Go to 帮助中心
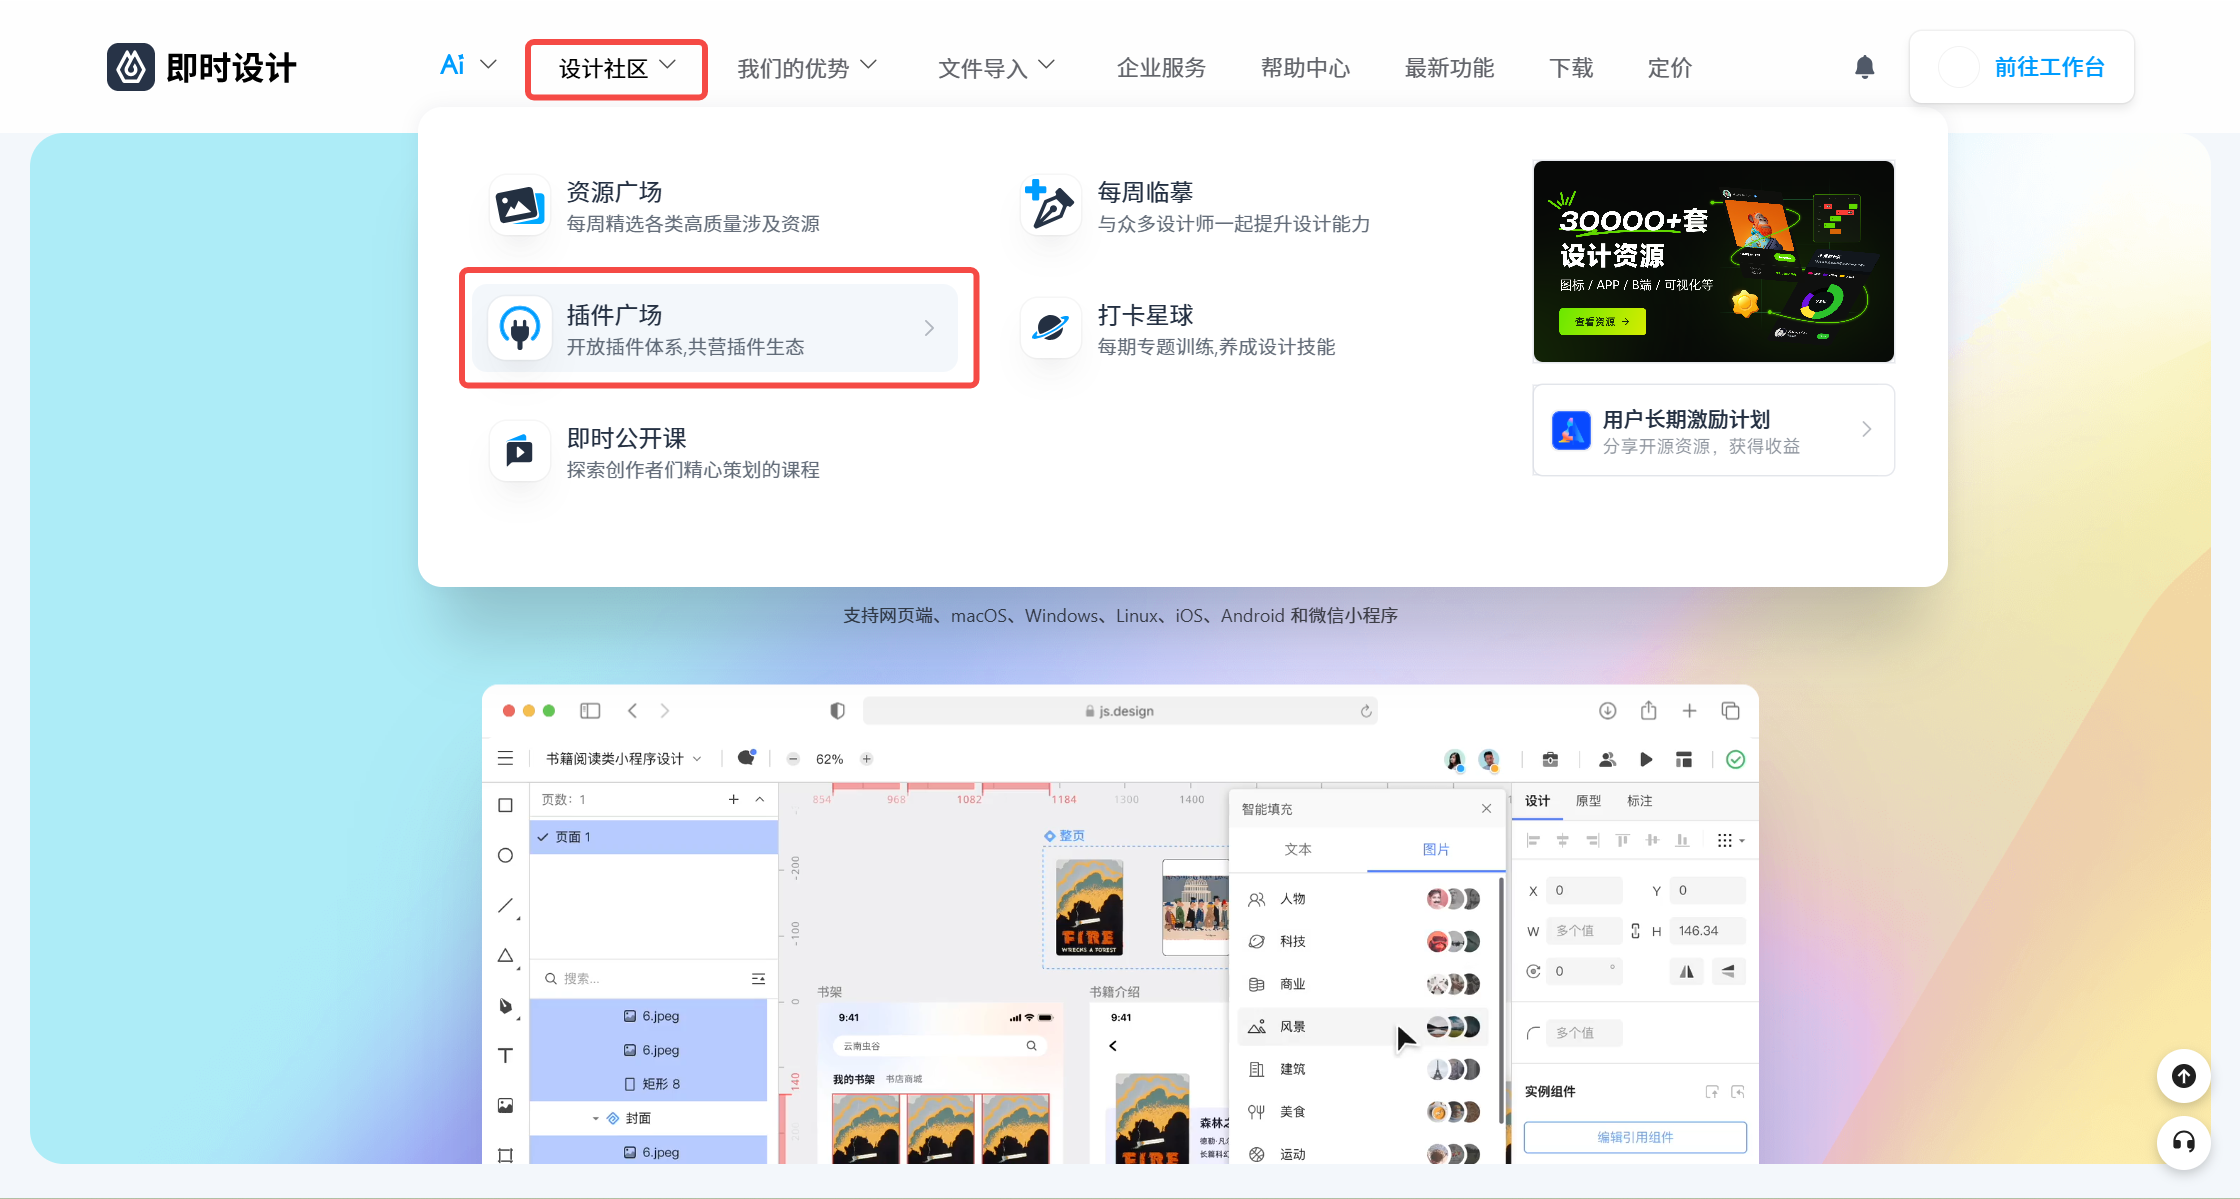Screen dimensions: 2240x1199 tap(1305, 68)
